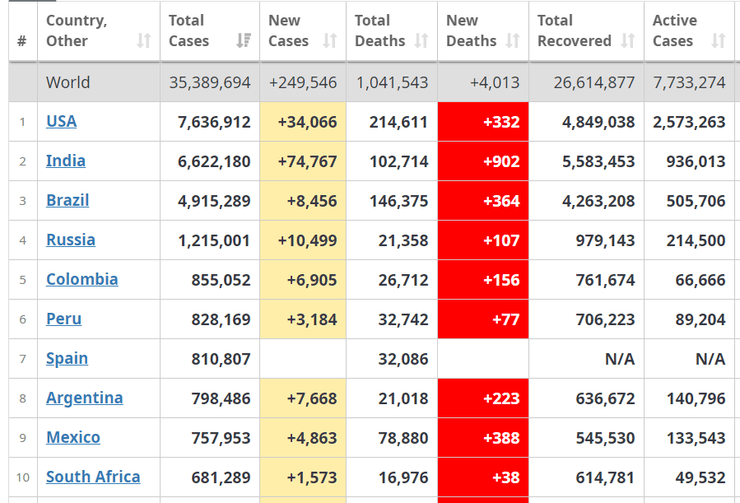The height and width of the screenshot is (503, 740).
Task: Select the Spain country link
Action: [x=67, y=358]
